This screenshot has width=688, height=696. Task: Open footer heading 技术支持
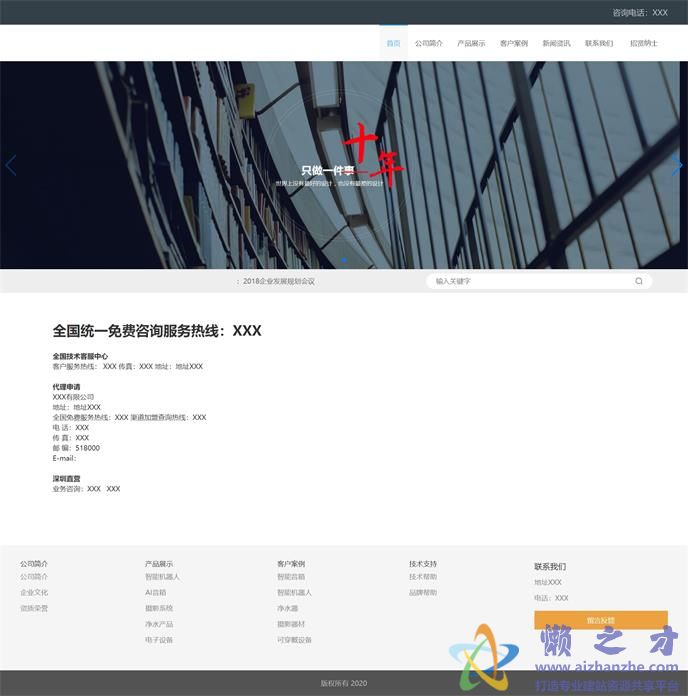tap(423, 564)
